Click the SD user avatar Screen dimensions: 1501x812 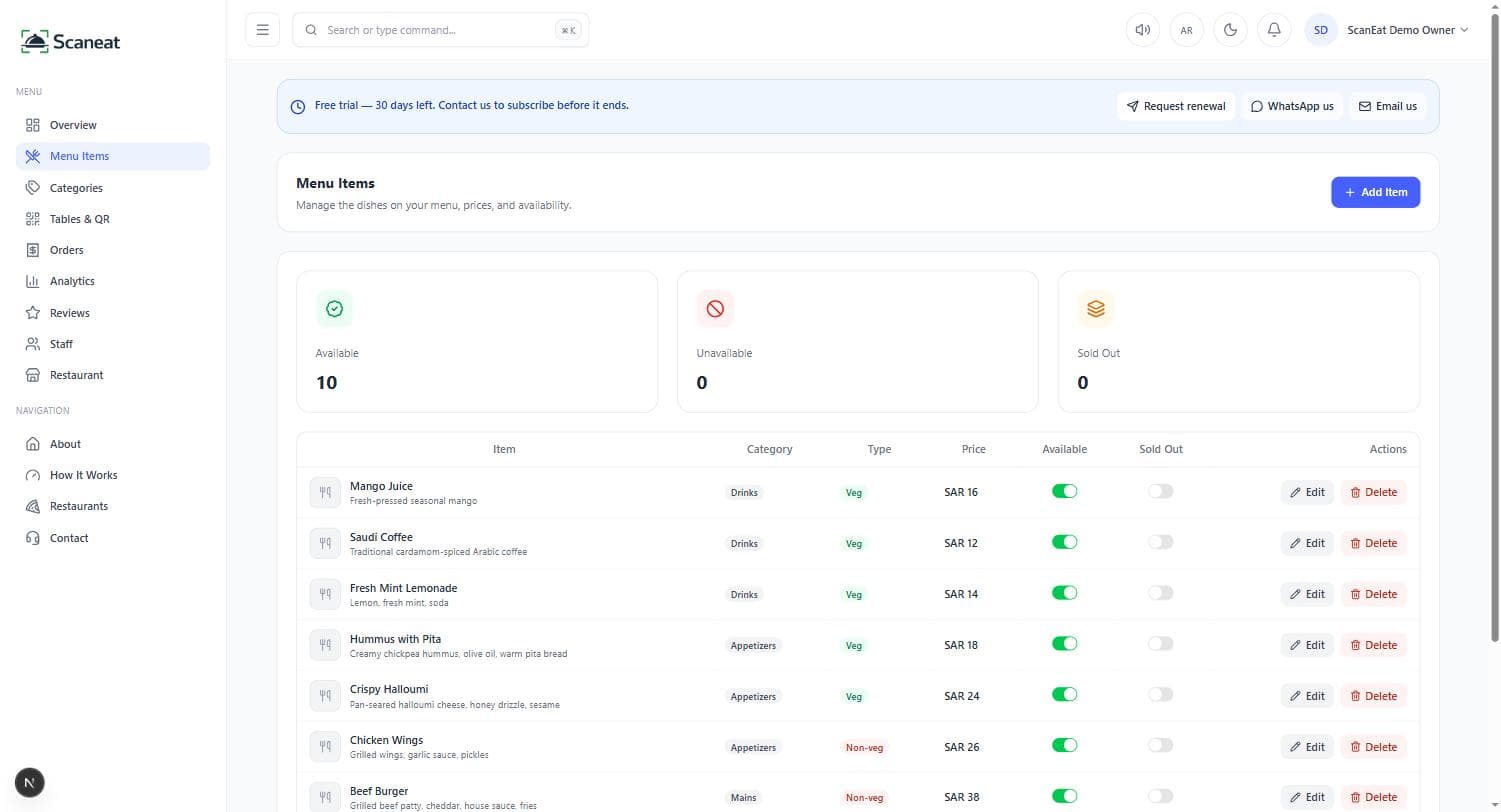tap(1321, 30)
